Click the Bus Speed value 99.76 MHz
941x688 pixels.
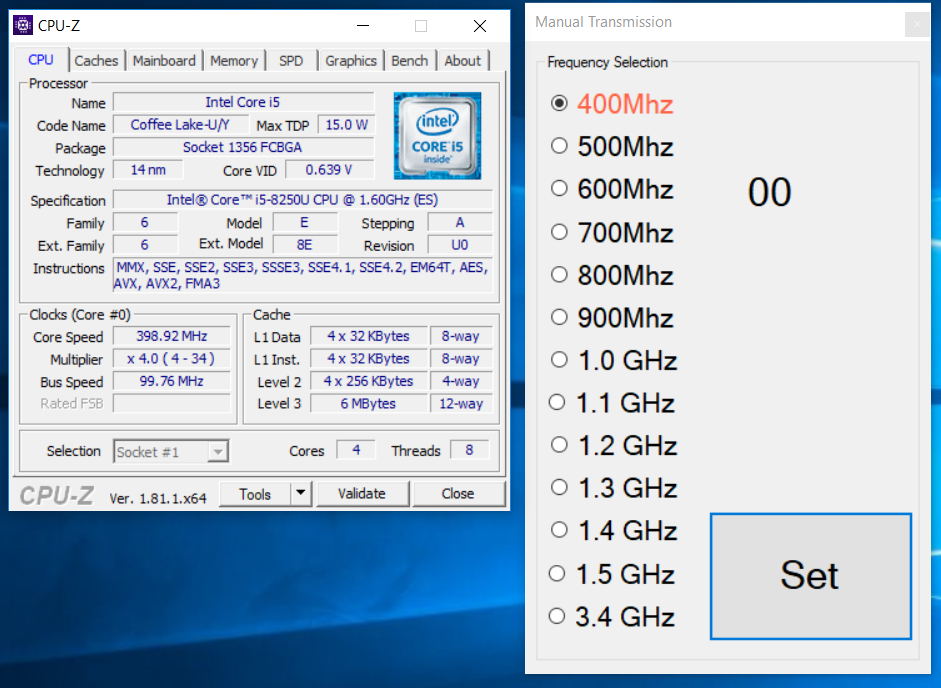[172, 381]
